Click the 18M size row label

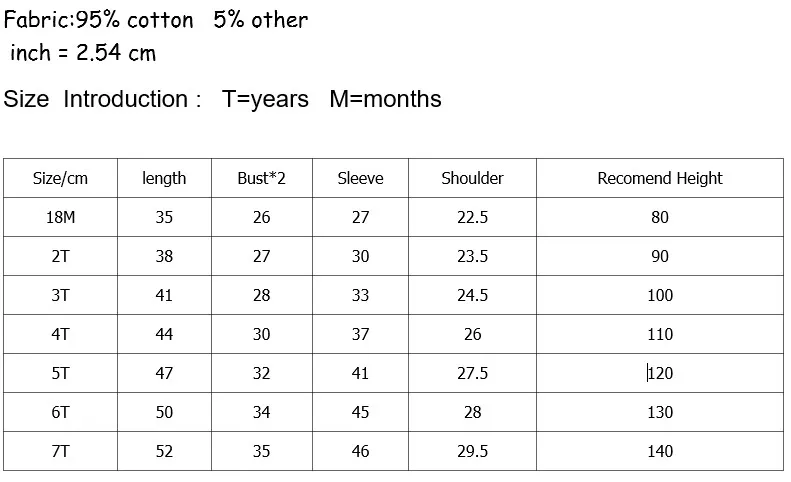pyautogui.click(x=60, y=217)
